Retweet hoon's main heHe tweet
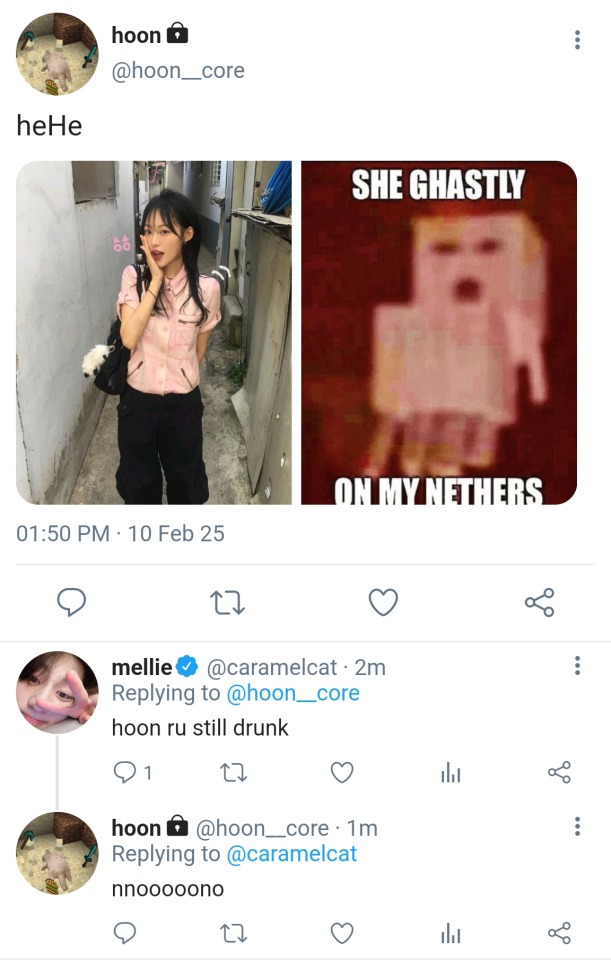The height and width of the screenshot is (960, 611). (x=228, y=601)
